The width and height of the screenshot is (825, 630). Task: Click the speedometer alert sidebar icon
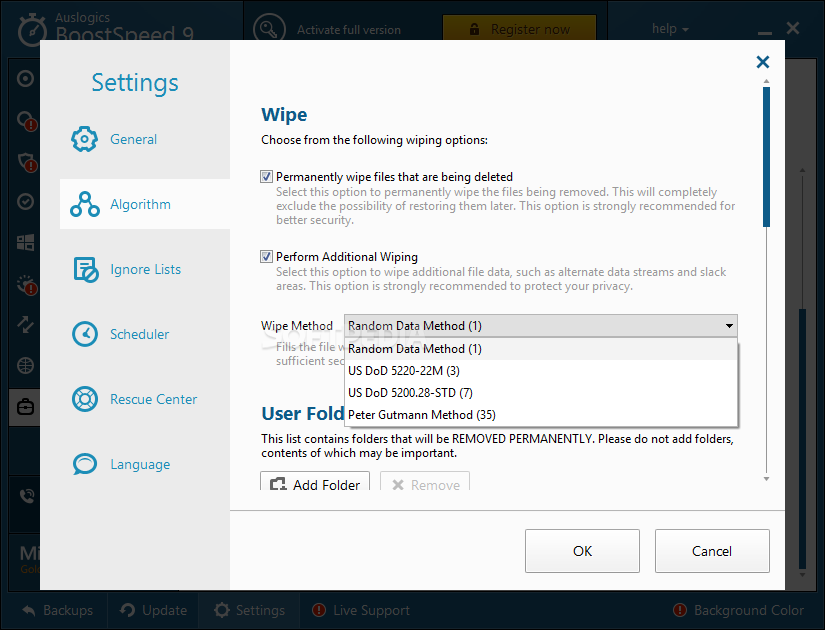[27, 284]
